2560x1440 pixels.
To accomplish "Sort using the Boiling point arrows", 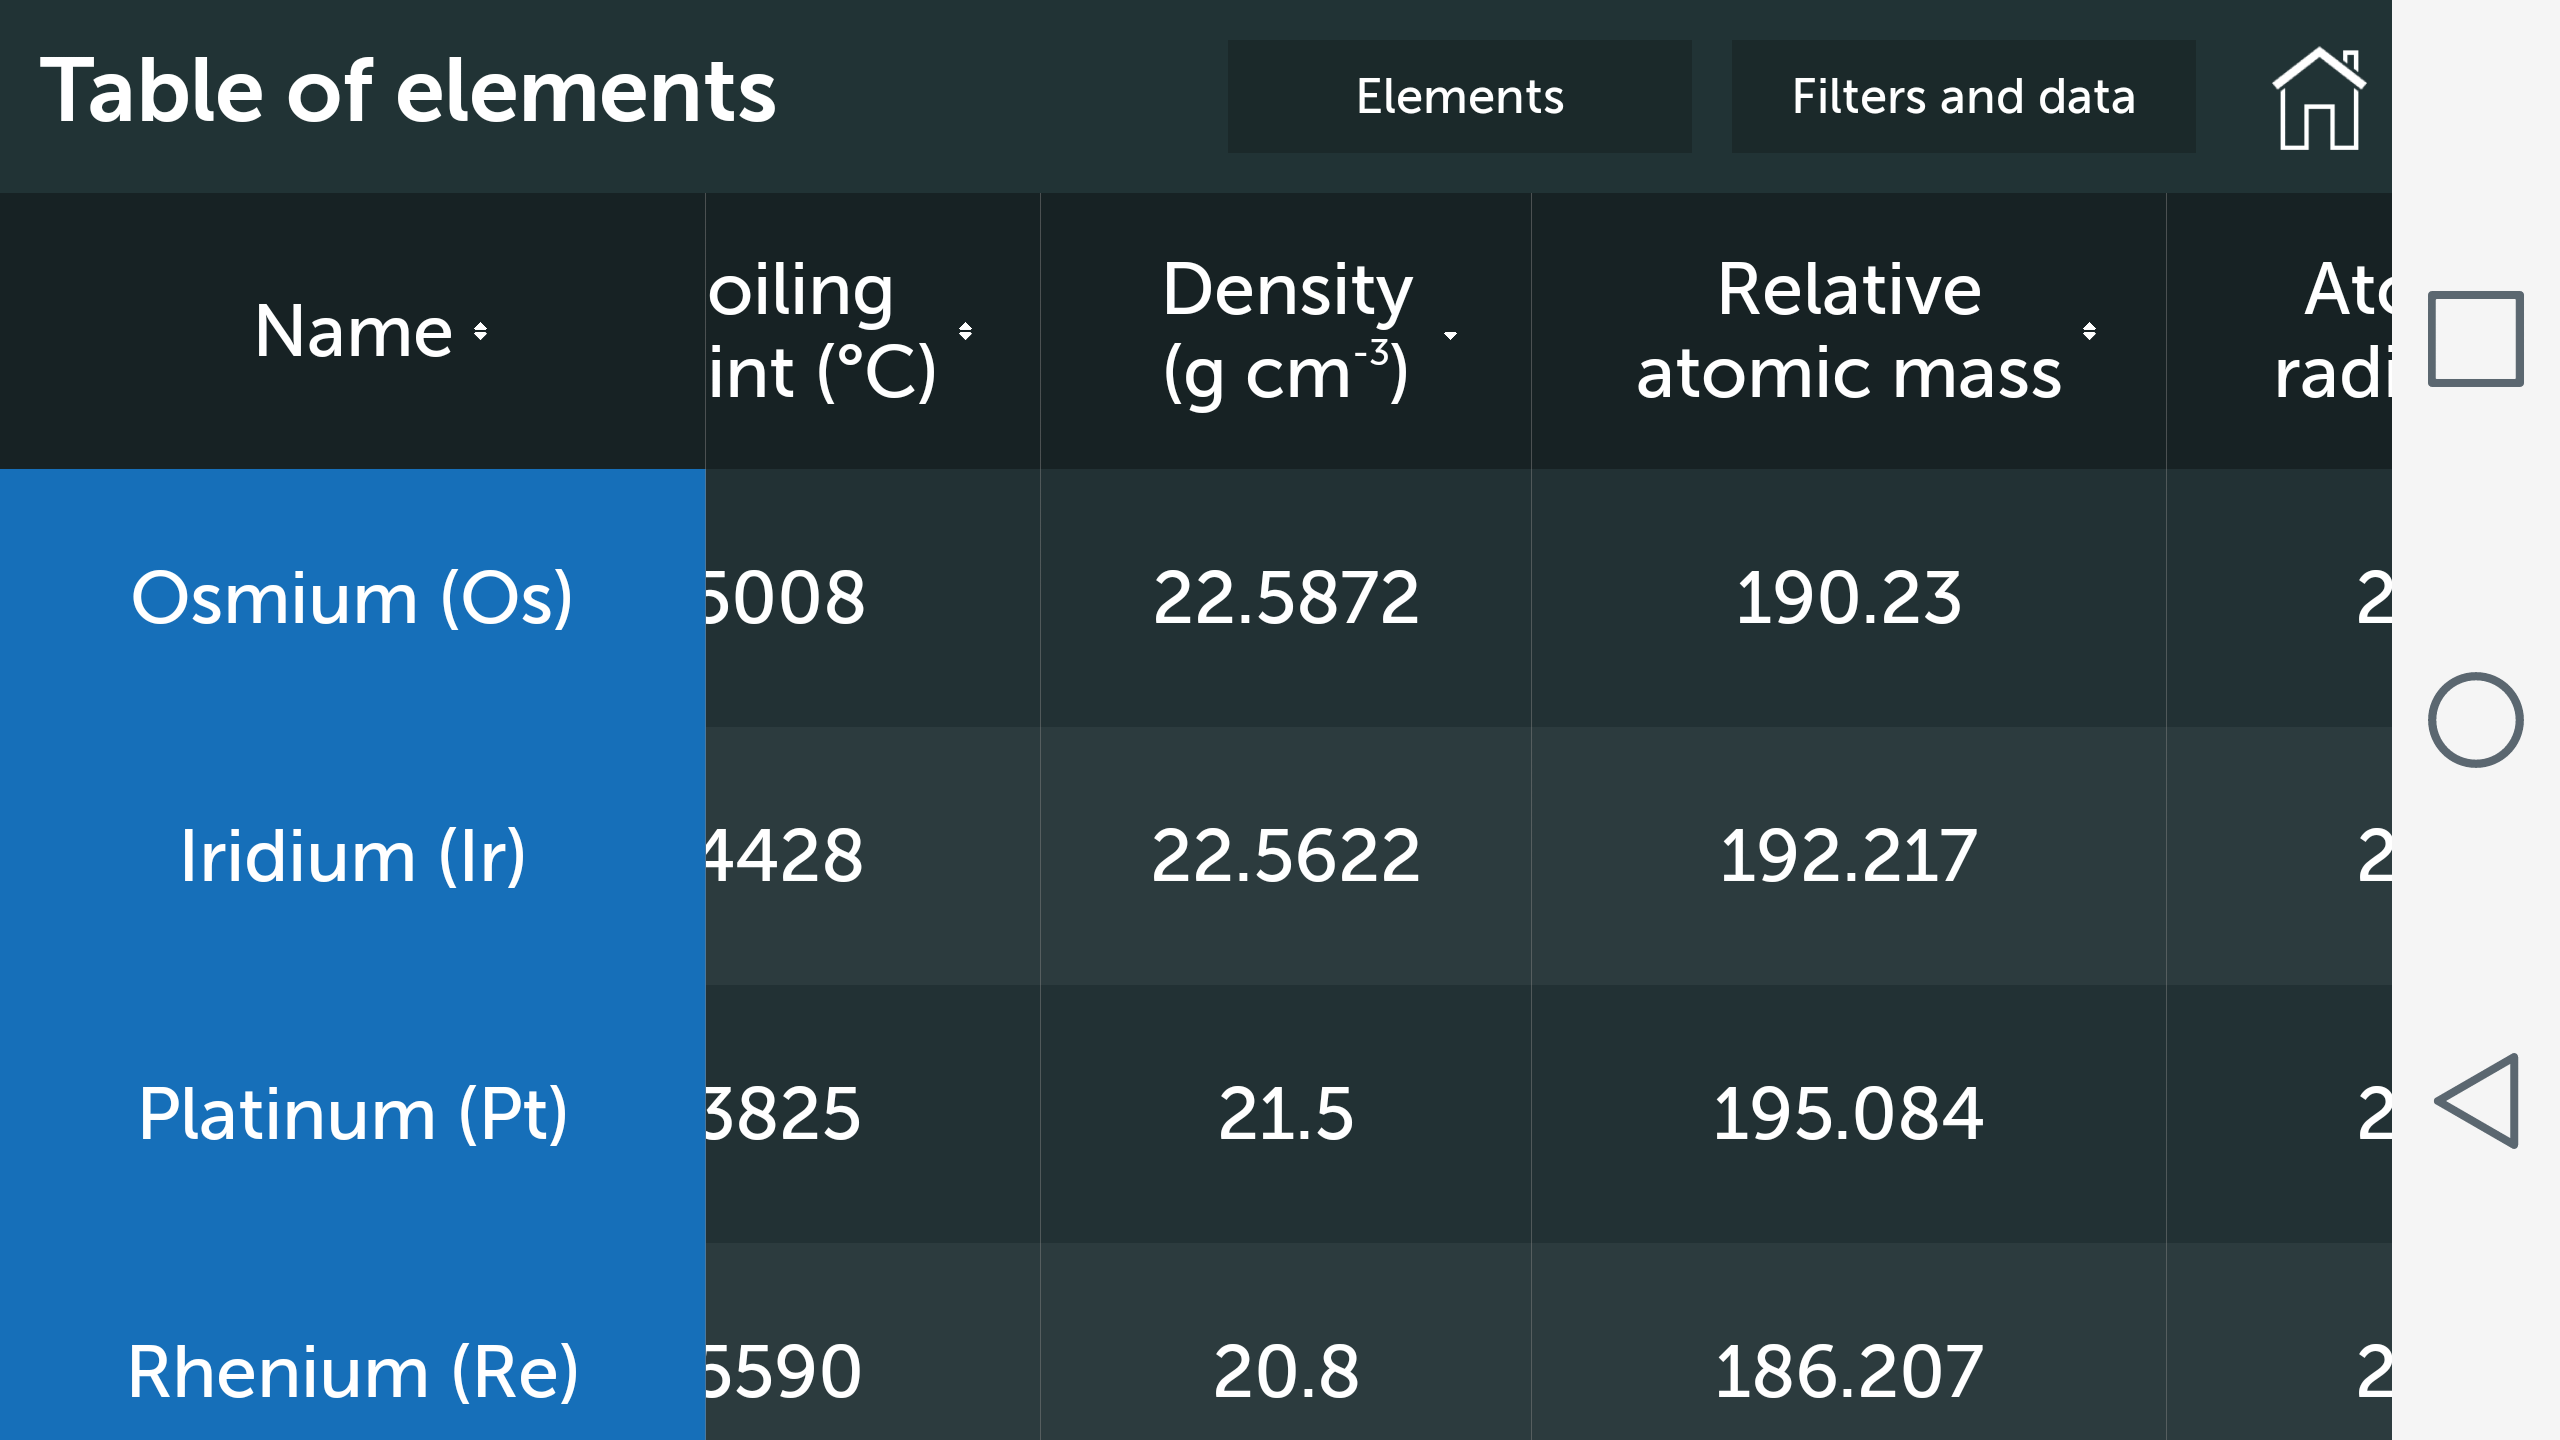I will (965, 331).
